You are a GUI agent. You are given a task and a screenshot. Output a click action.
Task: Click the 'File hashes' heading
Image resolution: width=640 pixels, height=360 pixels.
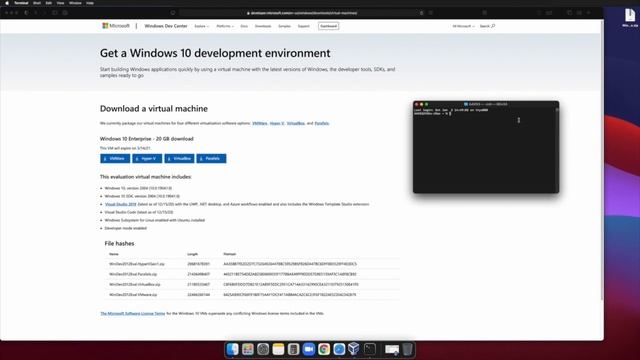click(x=119, y=243)
